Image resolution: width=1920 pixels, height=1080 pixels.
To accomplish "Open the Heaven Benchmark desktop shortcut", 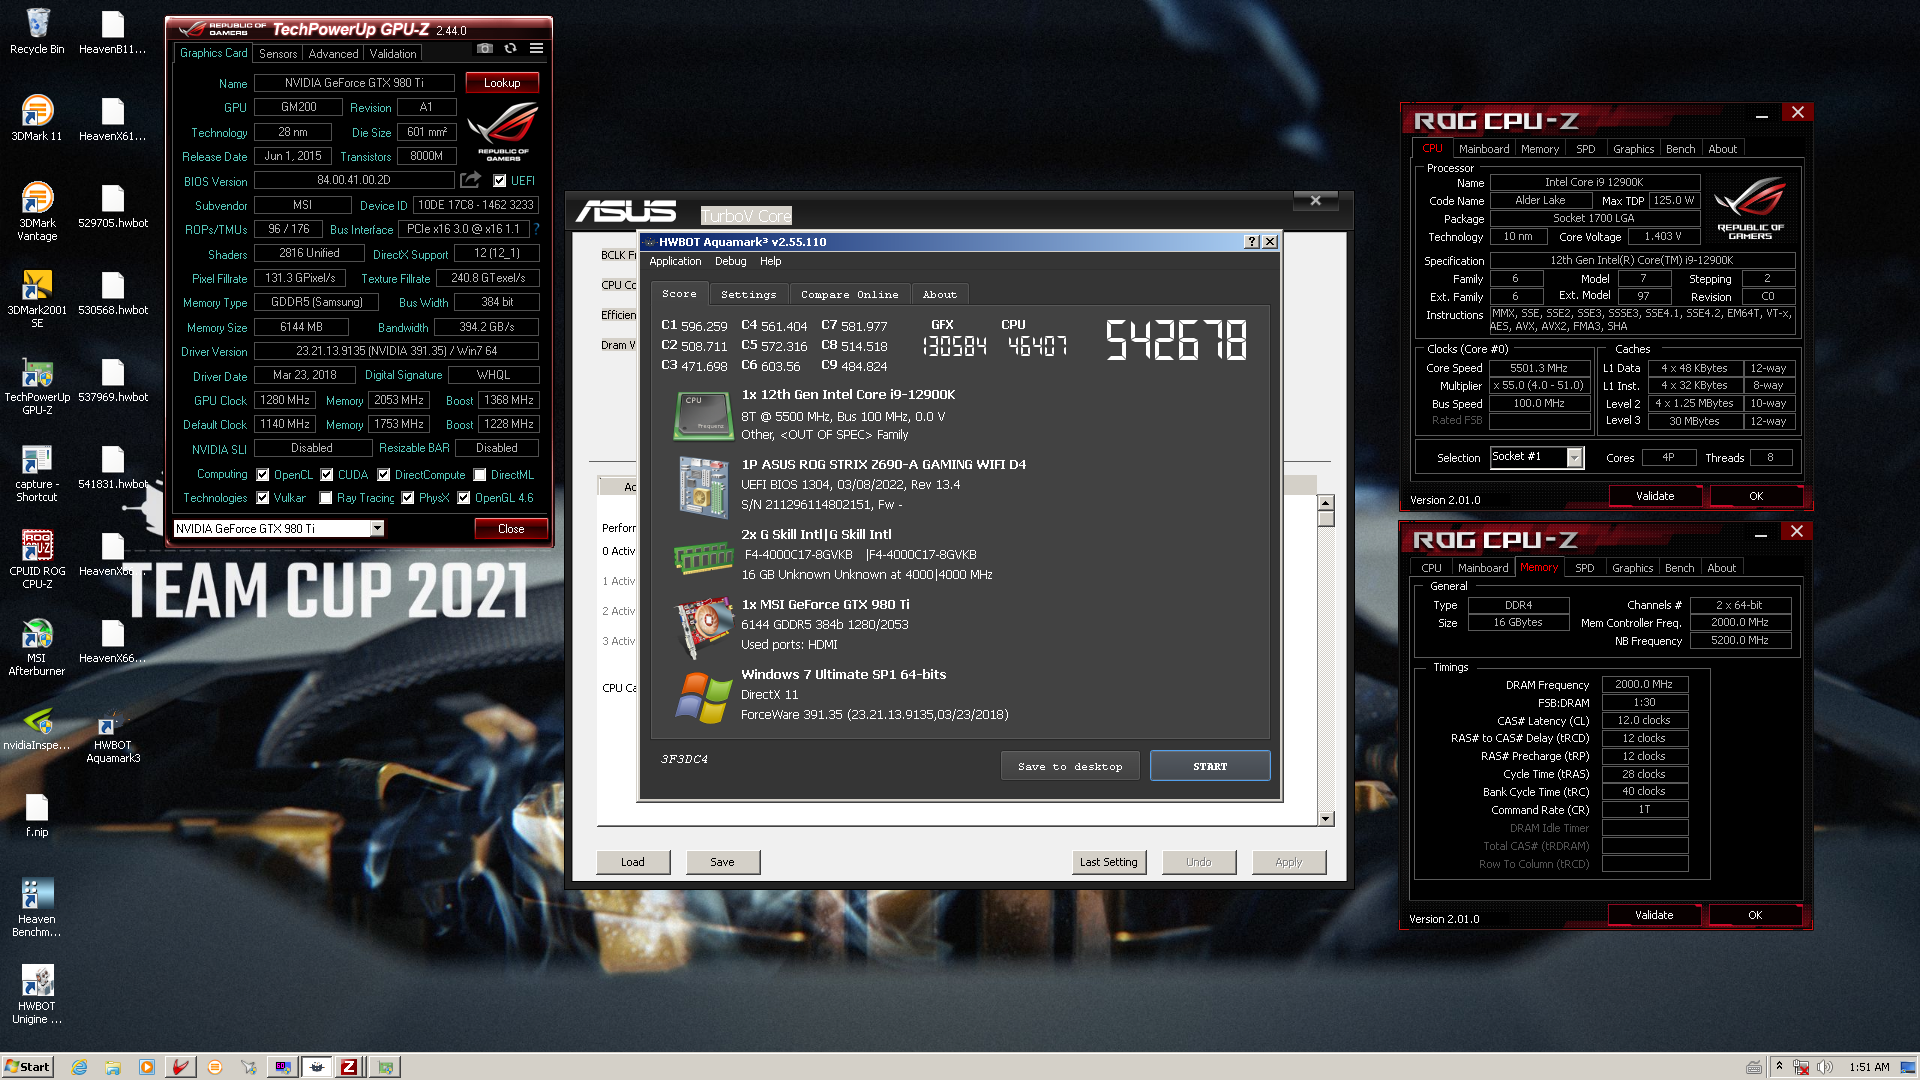I will point(37,906).
